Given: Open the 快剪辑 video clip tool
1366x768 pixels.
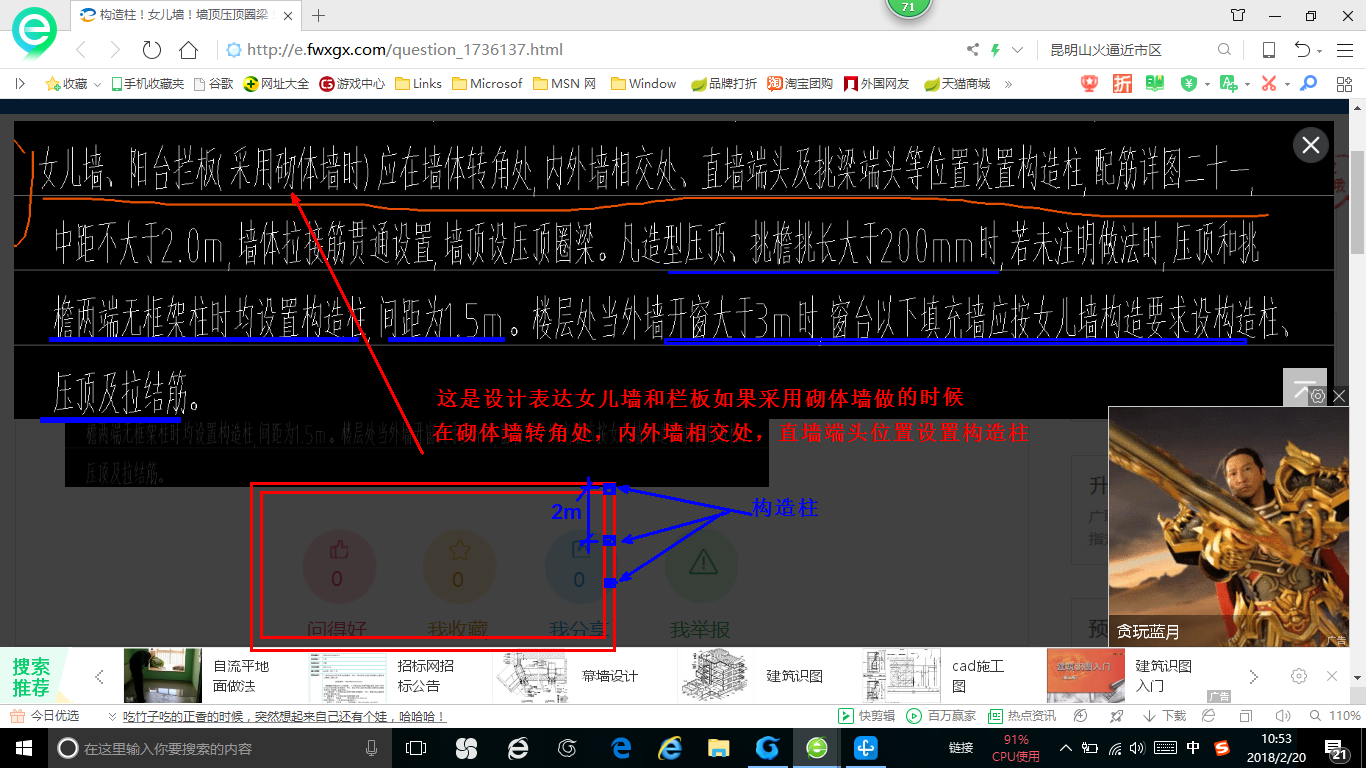Looking at the screenshot, I should coord(866,716).
